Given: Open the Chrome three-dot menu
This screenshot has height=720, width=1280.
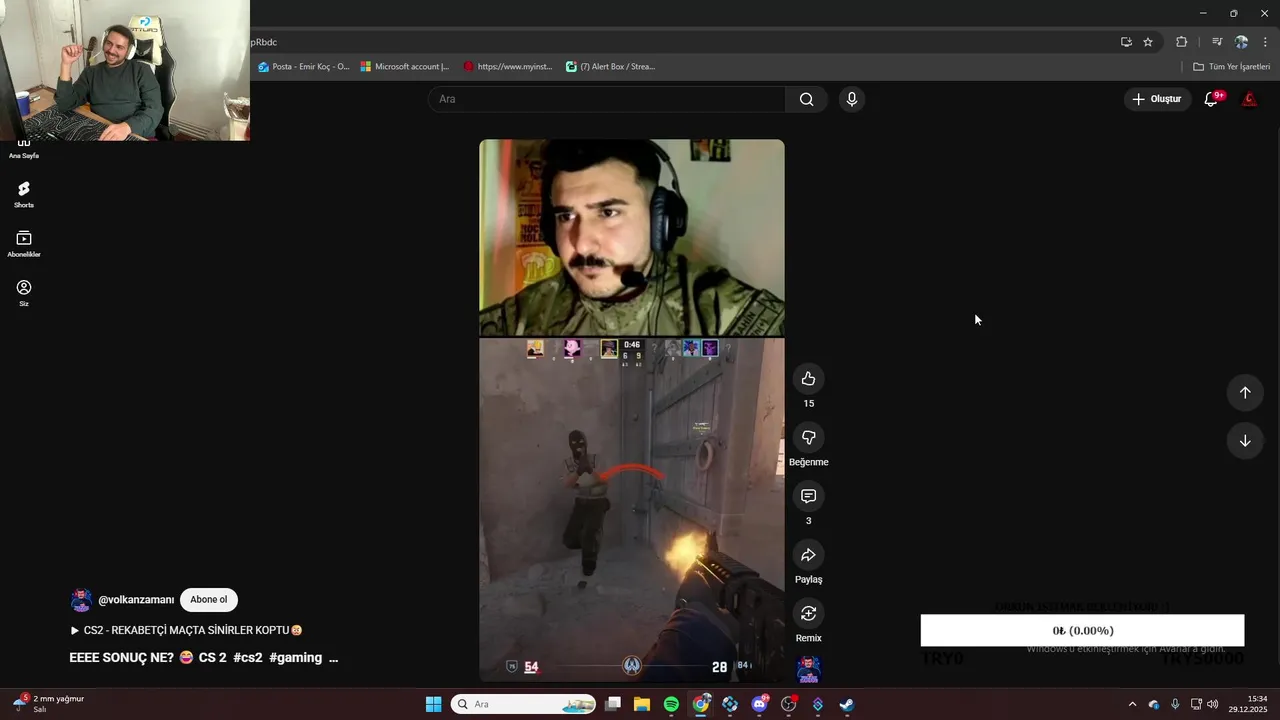Looking at the screenshot, I should 1265,42.
